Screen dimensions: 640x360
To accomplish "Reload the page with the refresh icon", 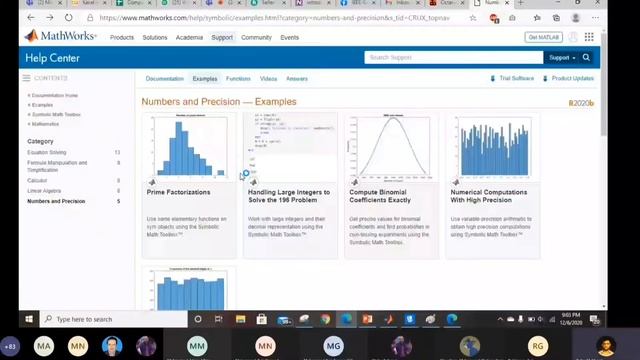I will (x=69, y=18).
